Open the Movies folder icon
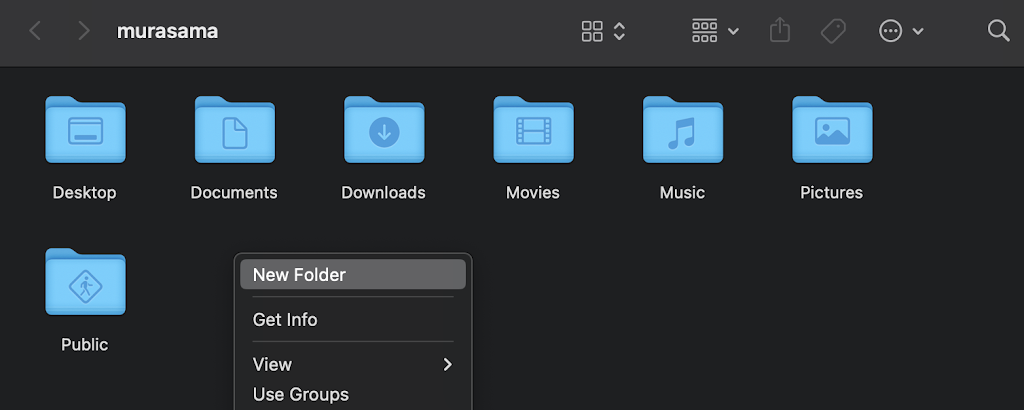 [x=533, y=131]
